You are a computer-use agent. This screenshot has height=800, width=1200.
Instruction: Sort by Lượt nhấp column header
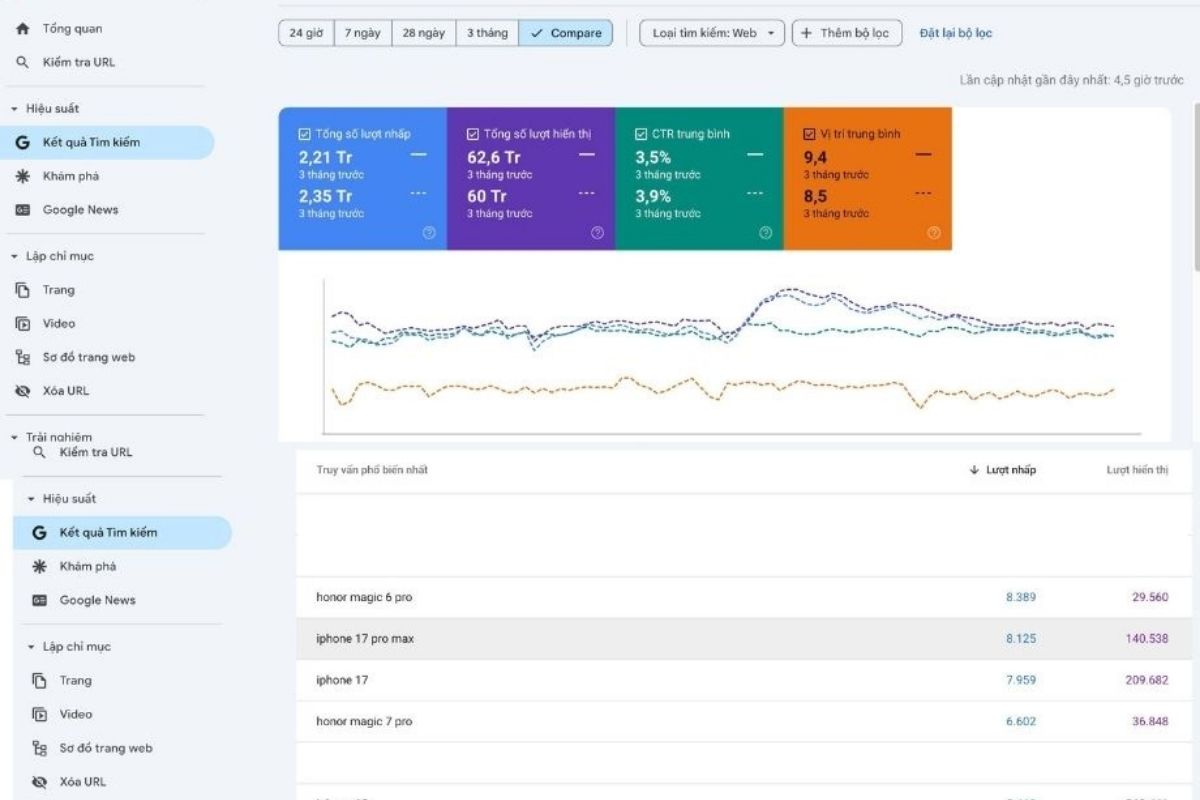tap(1003, 469)
